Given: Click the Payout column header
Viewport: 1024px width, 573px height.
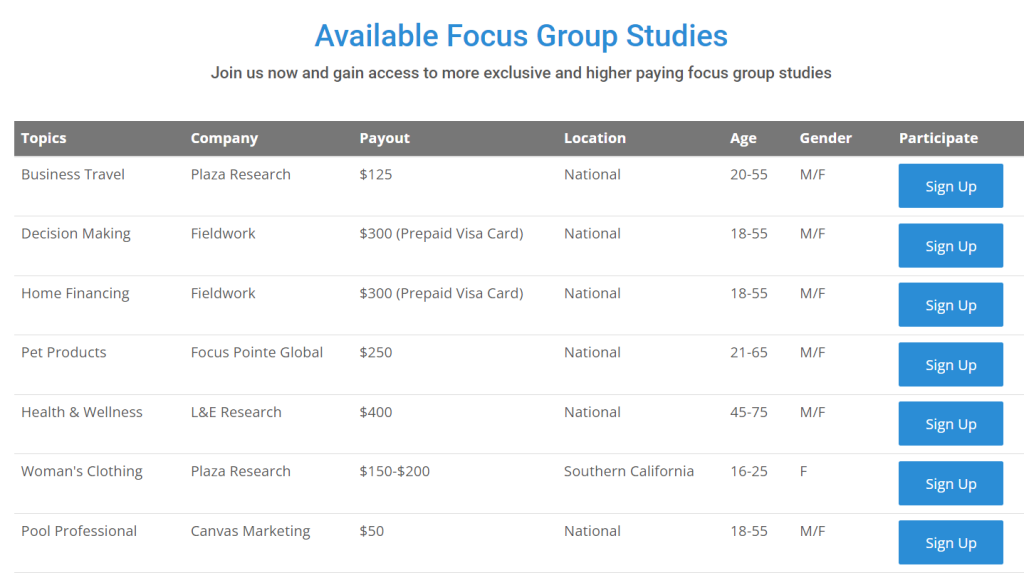Looking at the screenshot, I should pyautogui.click(x=385, y=138).
